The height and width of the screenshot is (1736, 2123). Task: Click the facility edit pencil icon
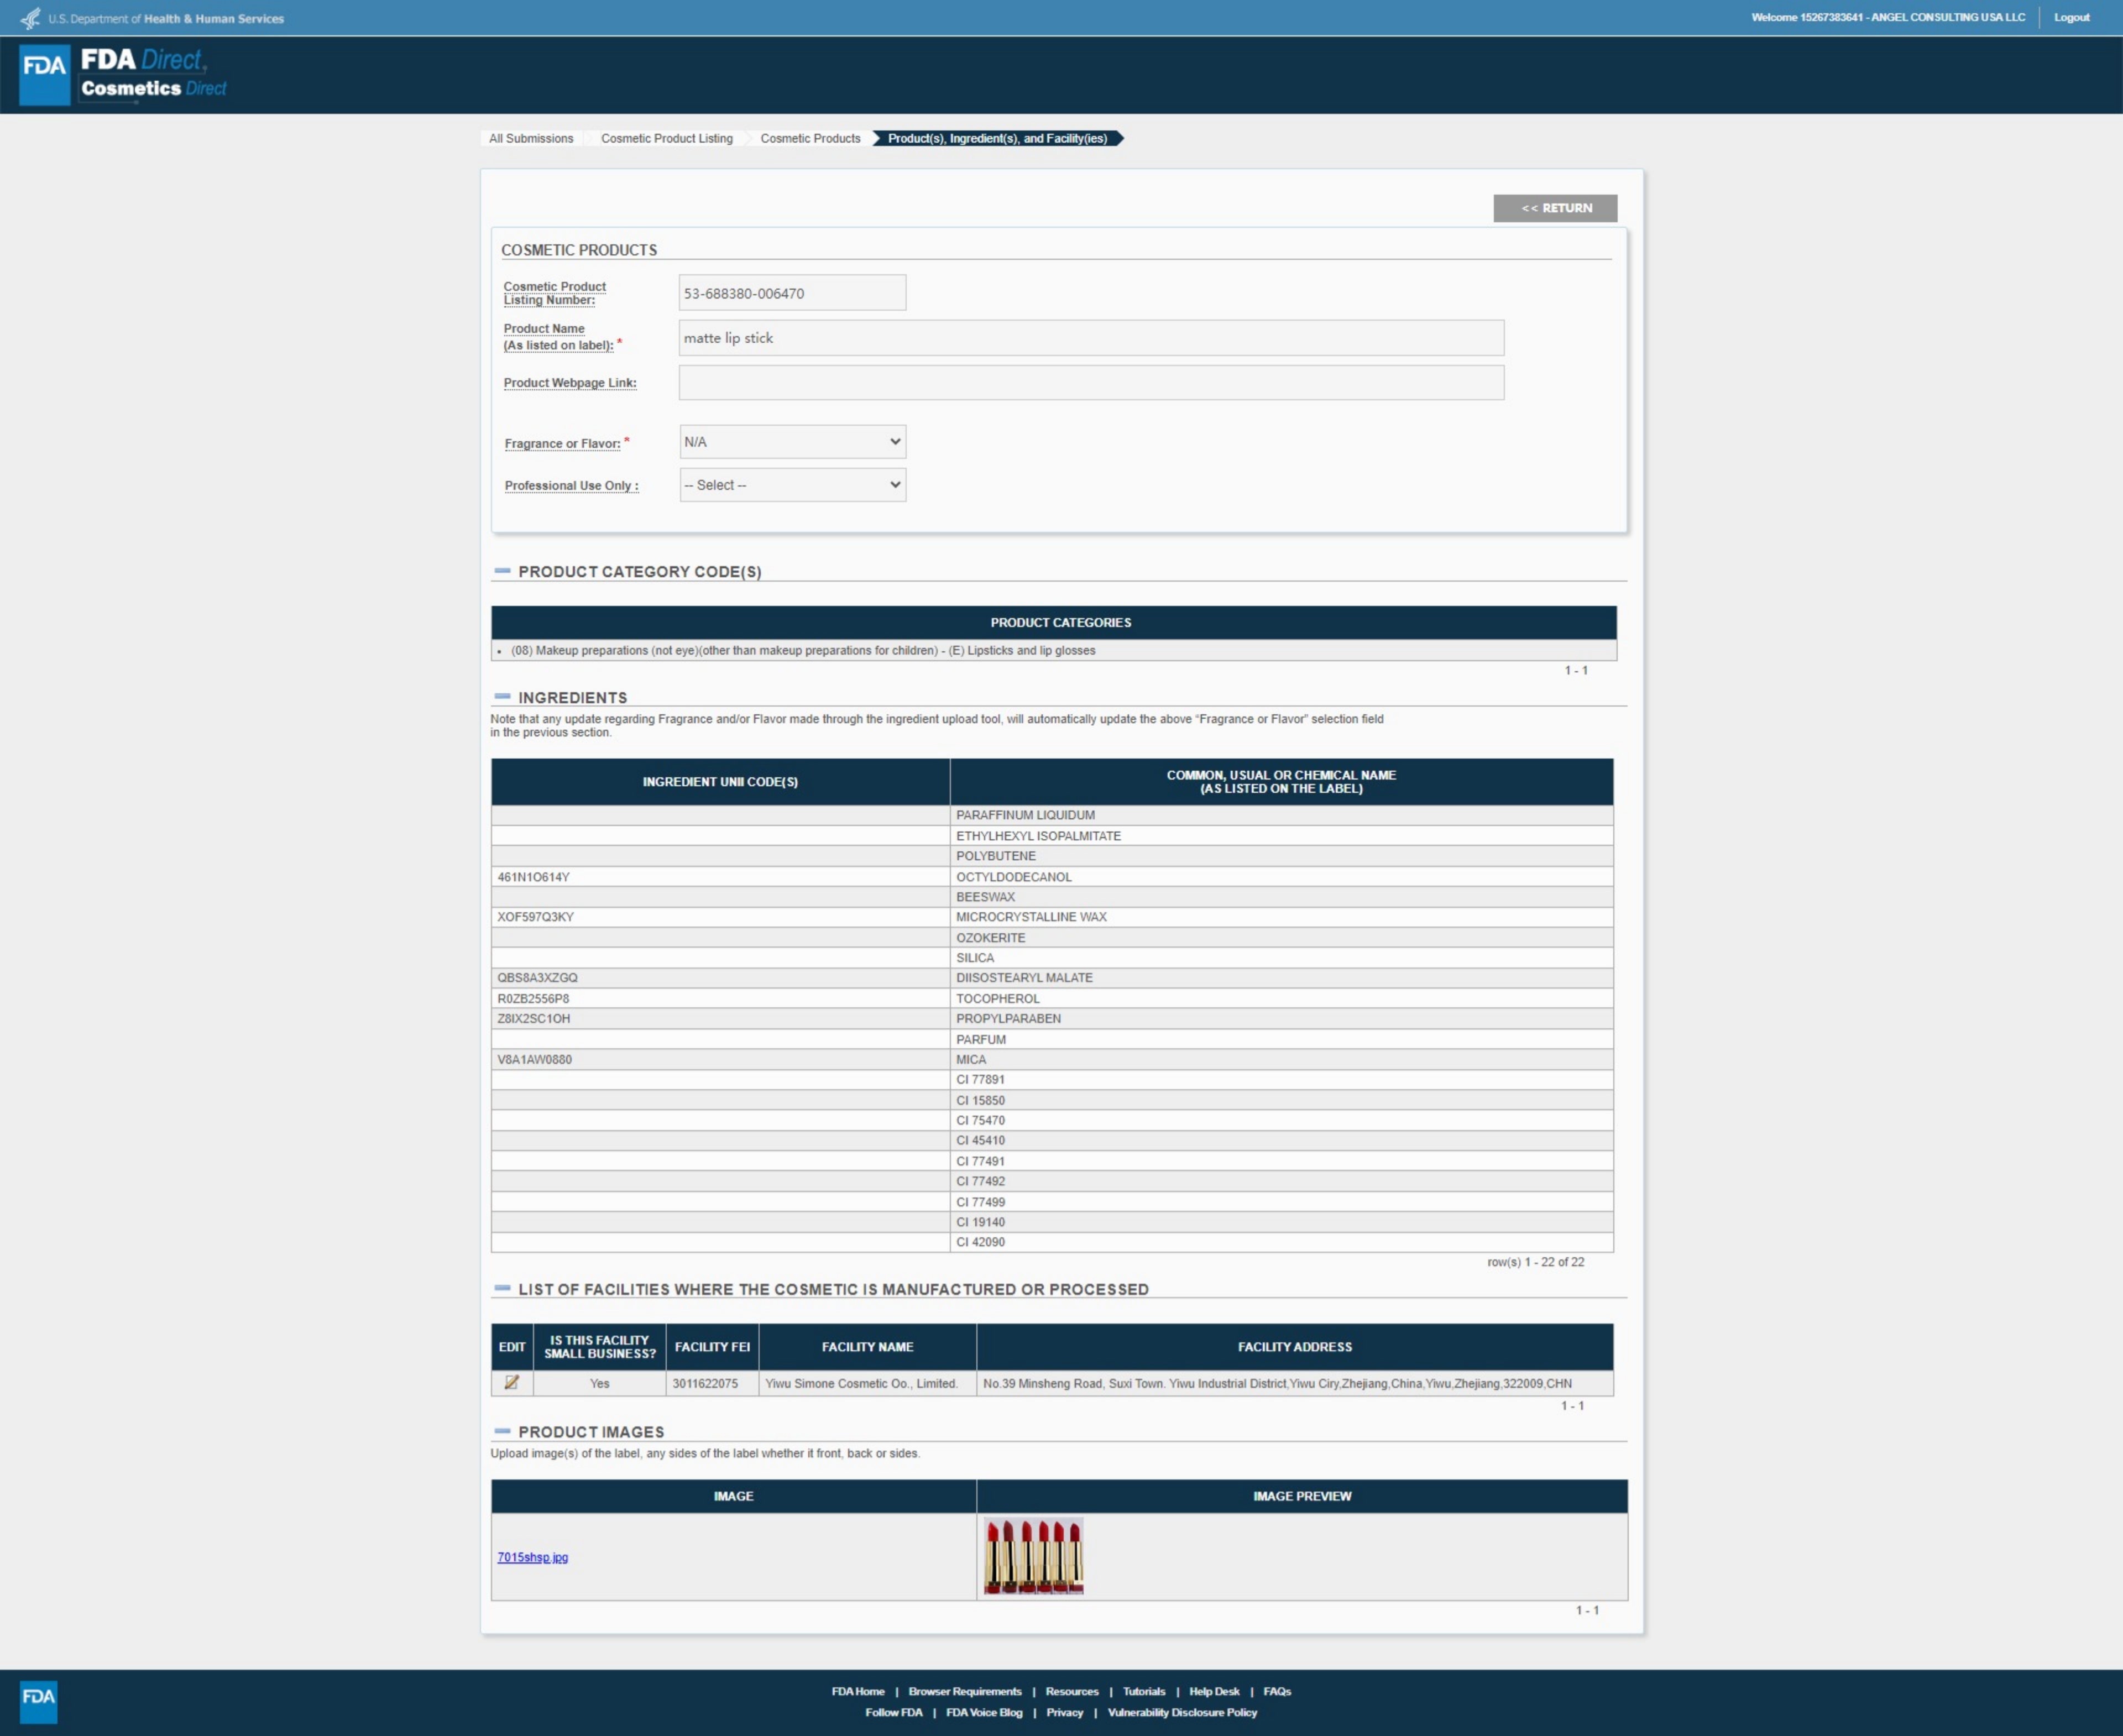(x=511, y=1382)
